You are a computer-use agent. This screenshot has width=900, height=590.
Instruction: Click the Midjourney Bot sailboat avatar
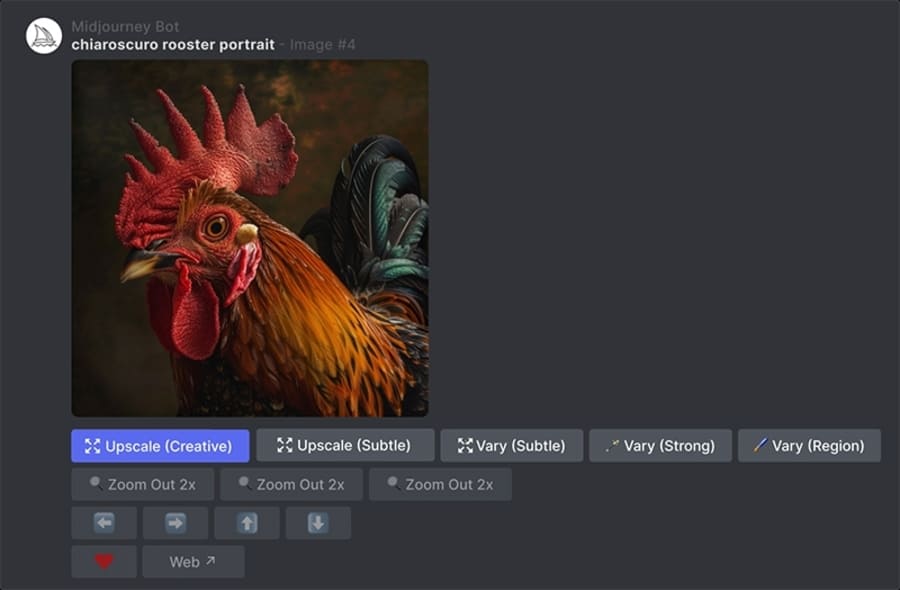pos(44,36)
